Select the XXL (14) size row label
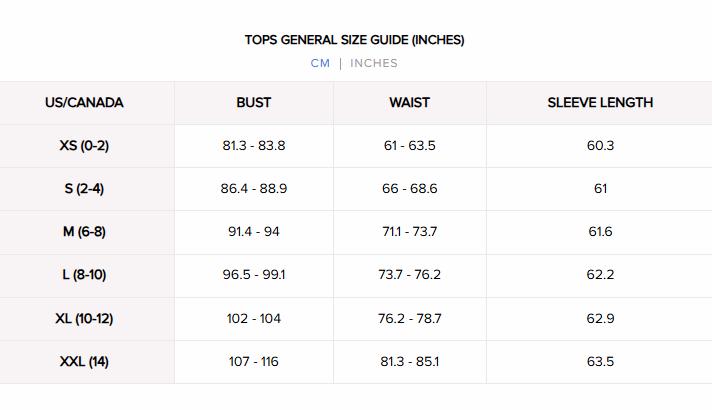Image resolution: width=712 pixels, height=410 pixels. point(84,361)
